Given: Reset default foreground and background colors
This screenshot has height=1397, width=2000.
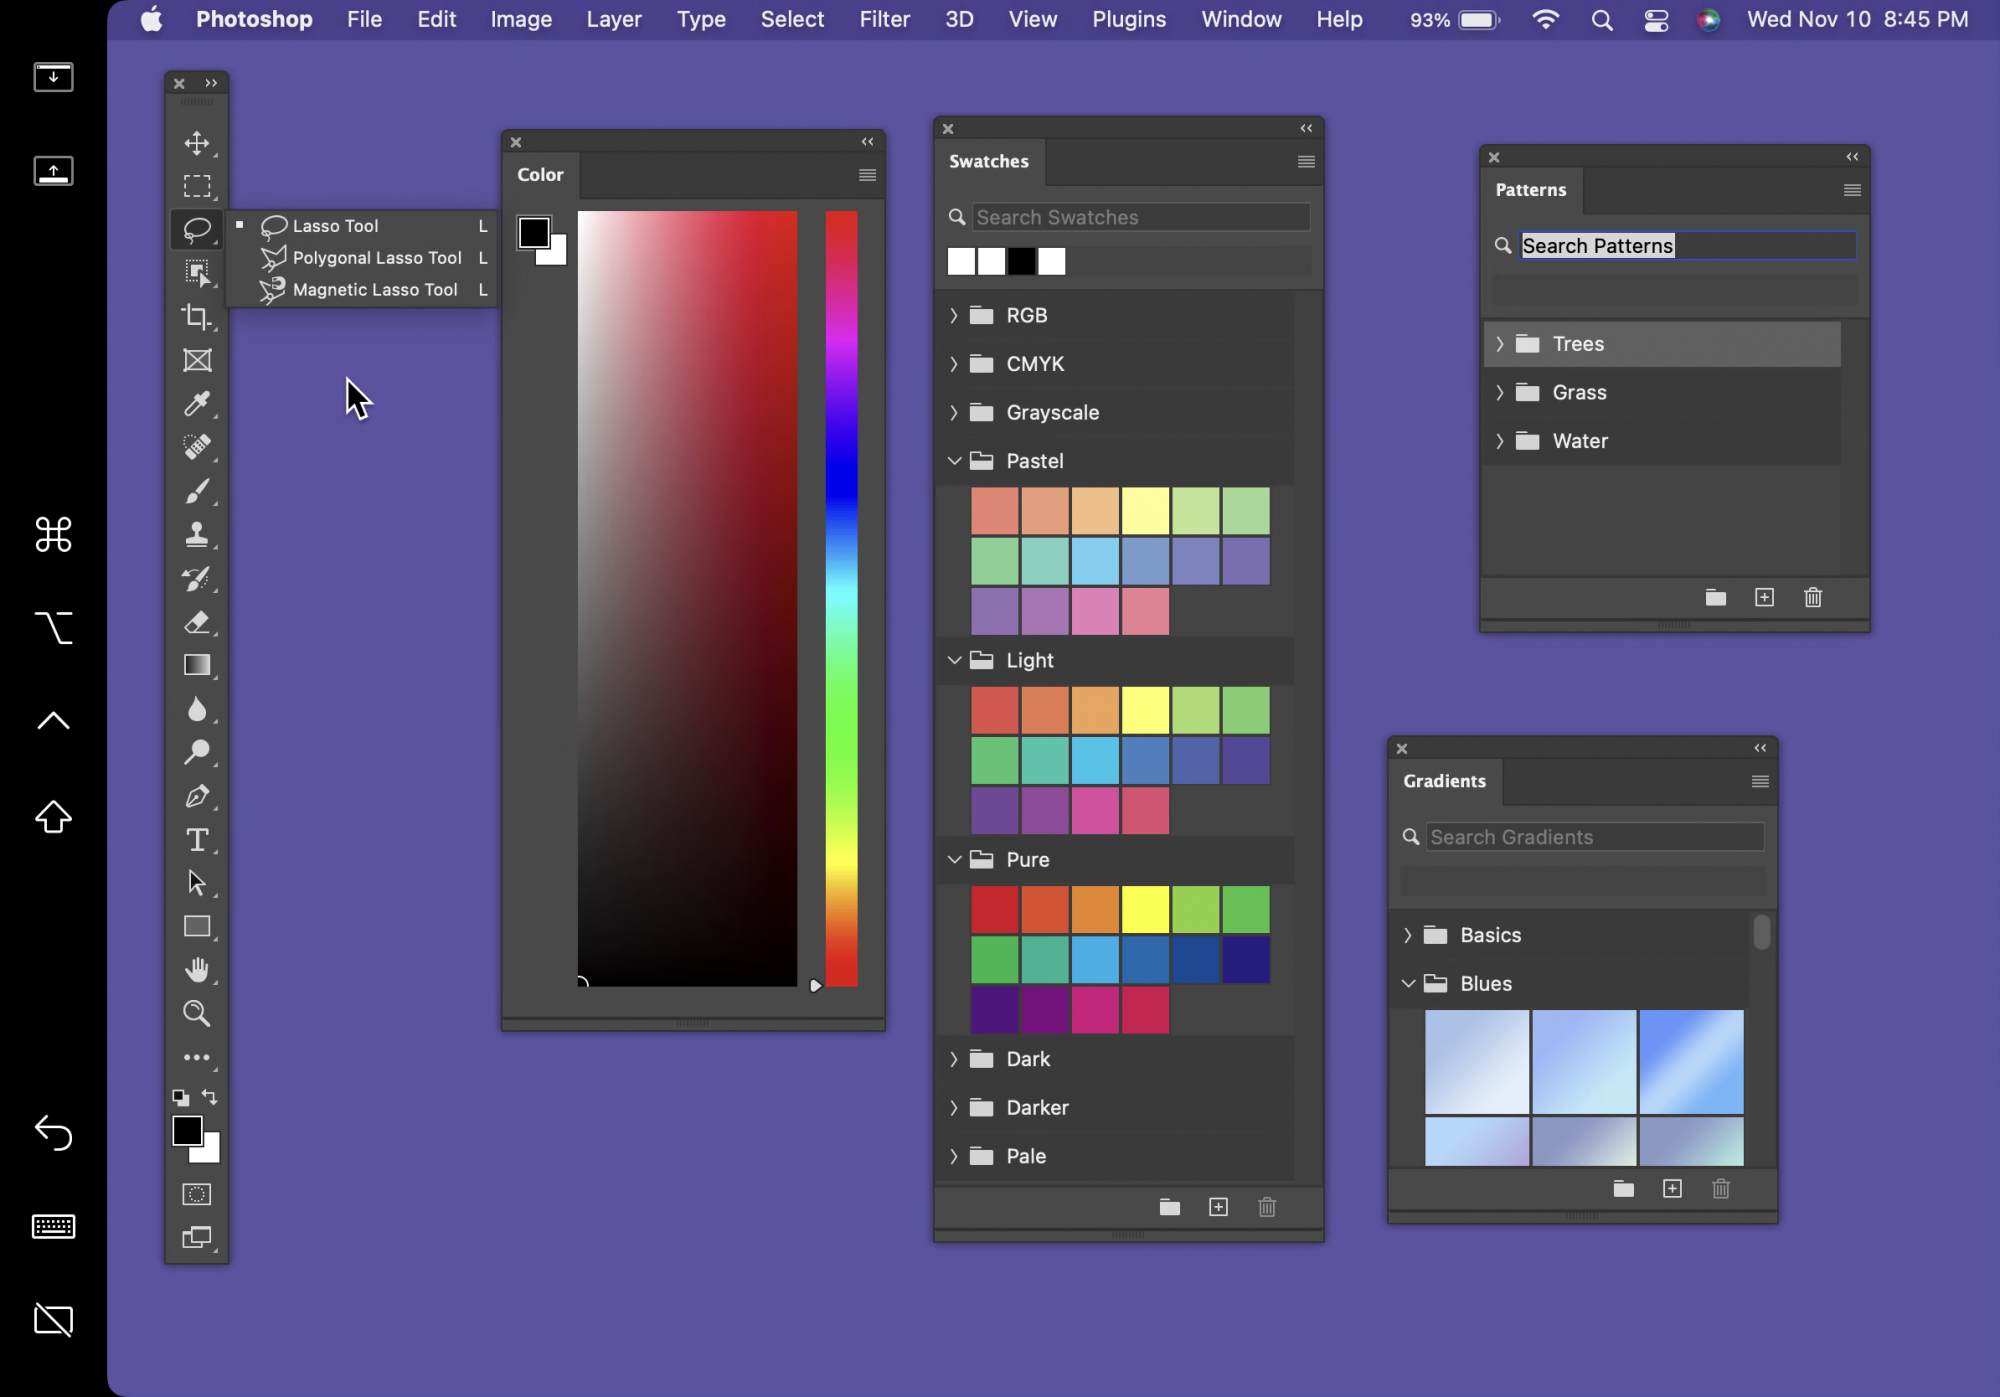Looking at the screenshot, I should point(180,1098).
